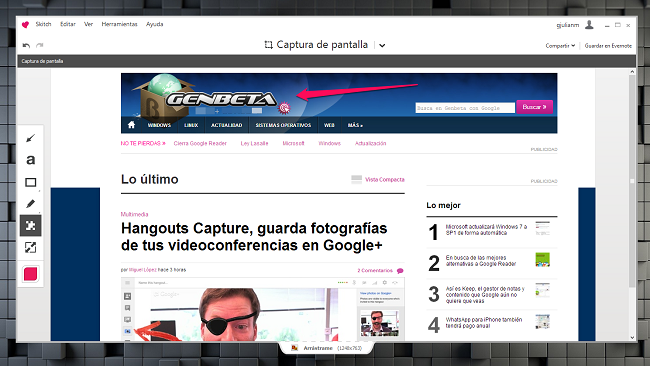650x366 pixels.
Task: Click the author Miguel López link
Action: (143, 270)
